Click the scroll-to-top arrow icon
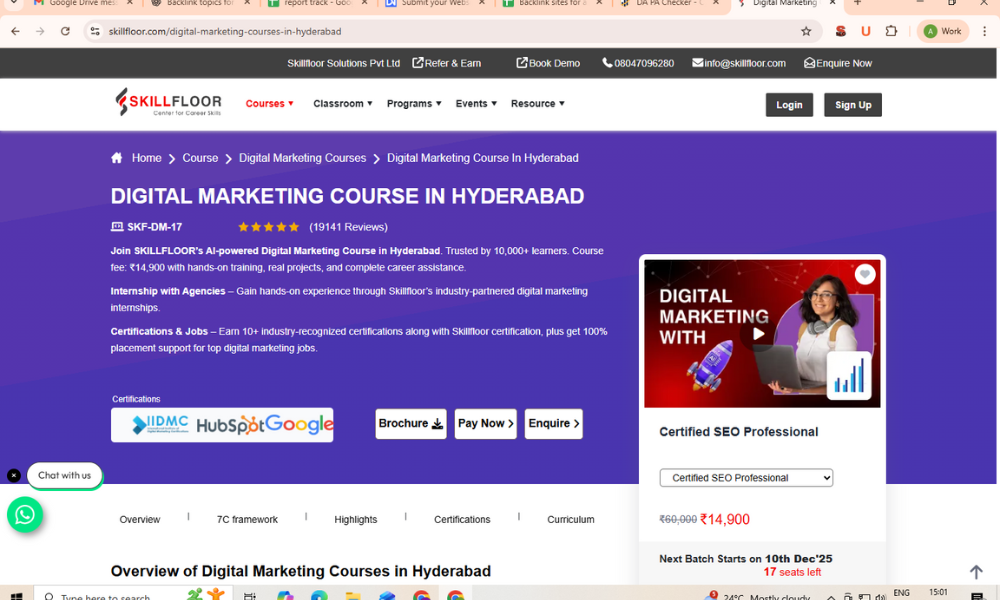This screenshot has height=600, width=1000. click(976, 572)
